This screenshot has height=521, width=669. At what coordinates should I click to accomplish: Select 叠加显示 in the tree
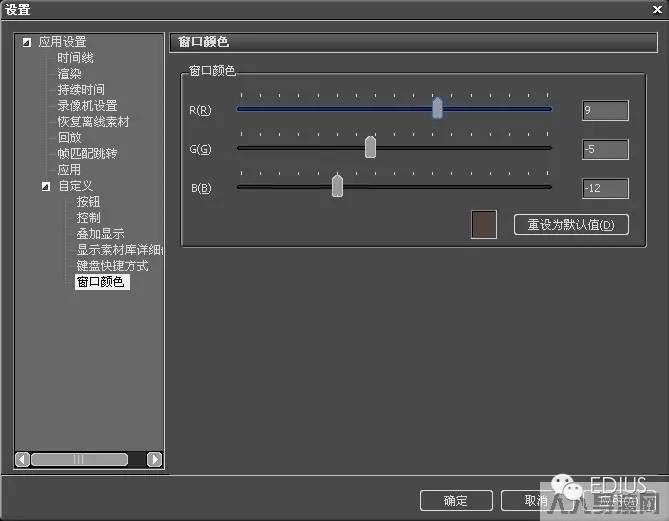pyautogui.click(x=100, y=234)
